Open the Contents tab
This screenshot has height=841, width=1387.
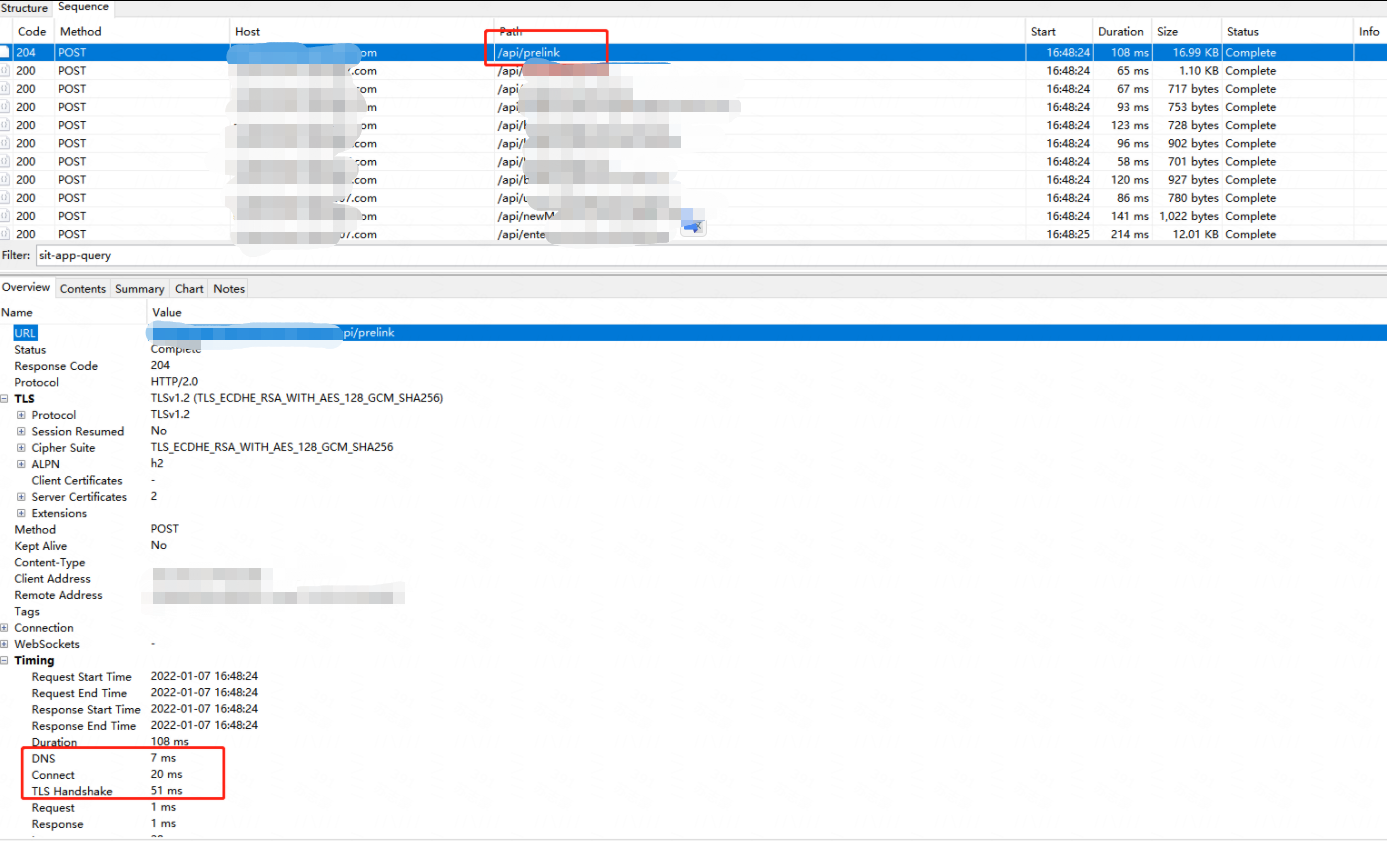[82, 289]
